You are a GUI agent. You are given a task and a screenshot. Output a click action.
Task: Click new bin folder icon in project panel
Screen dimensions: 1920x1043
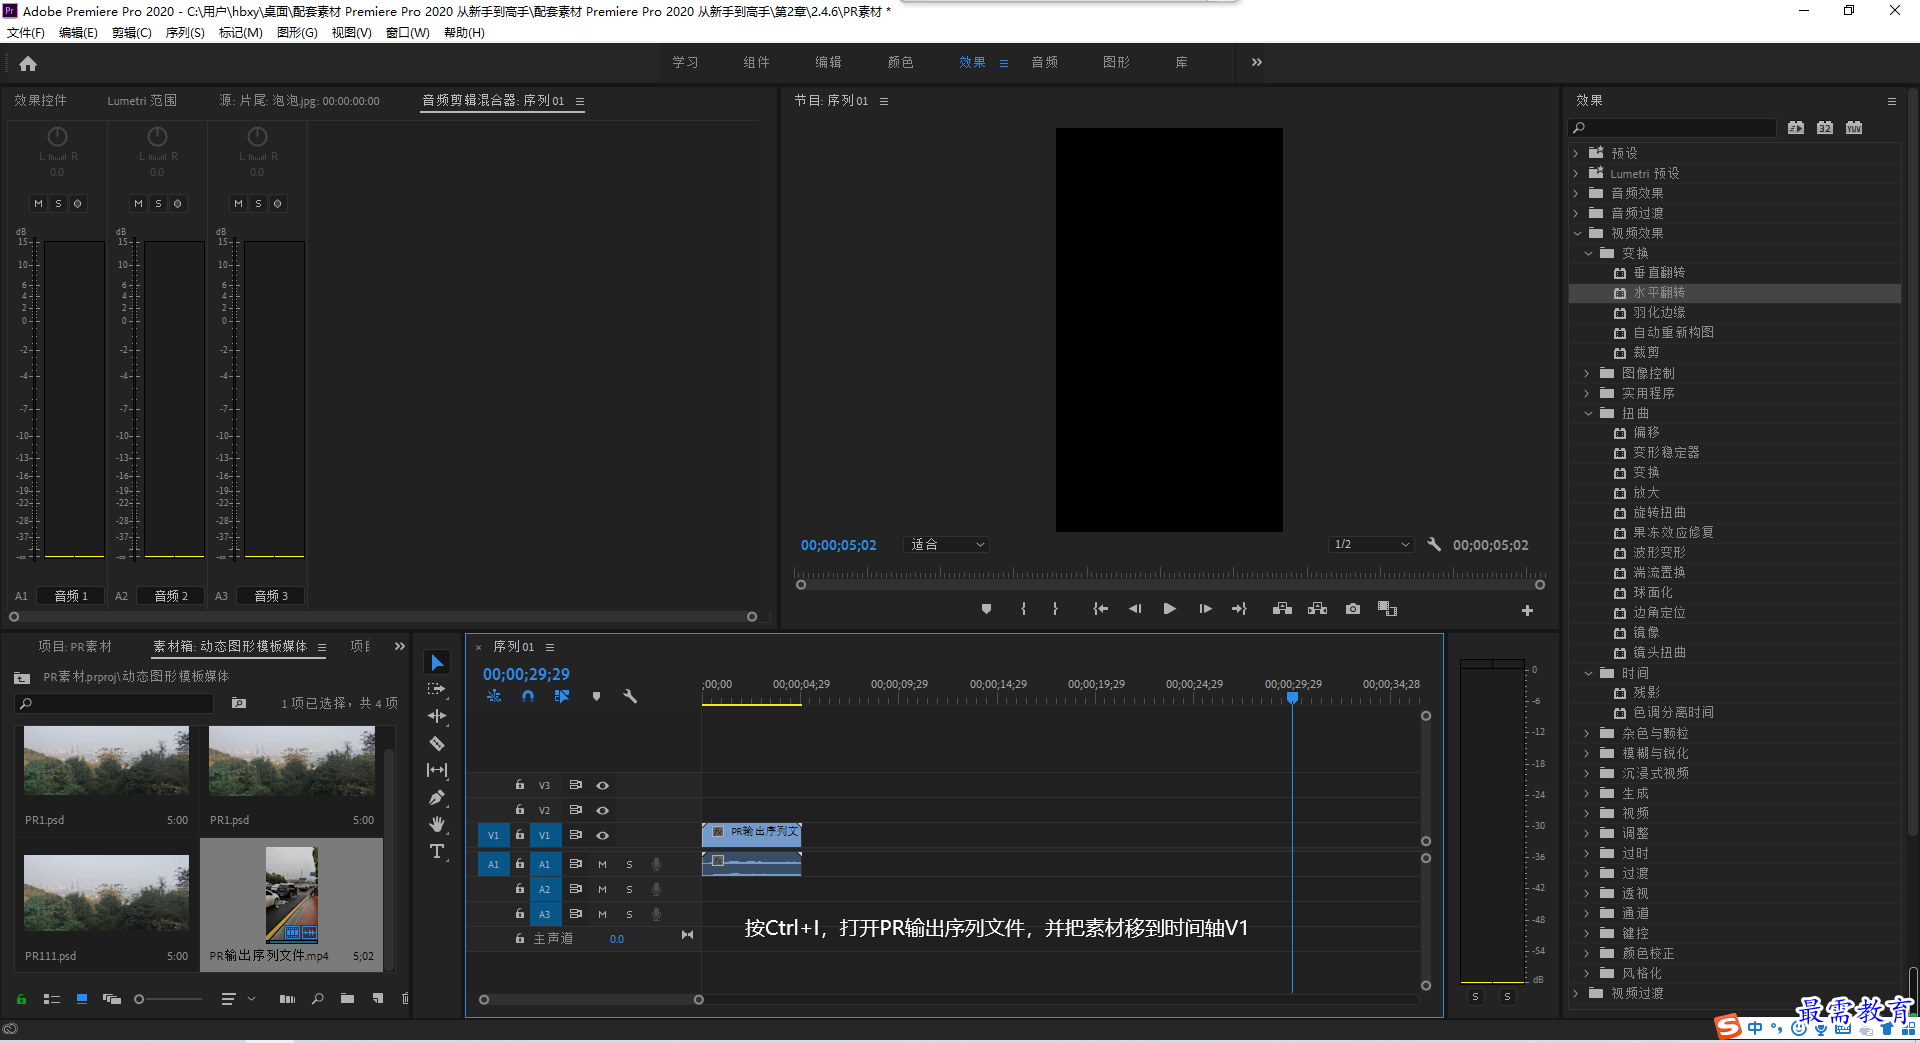(347, 998)
